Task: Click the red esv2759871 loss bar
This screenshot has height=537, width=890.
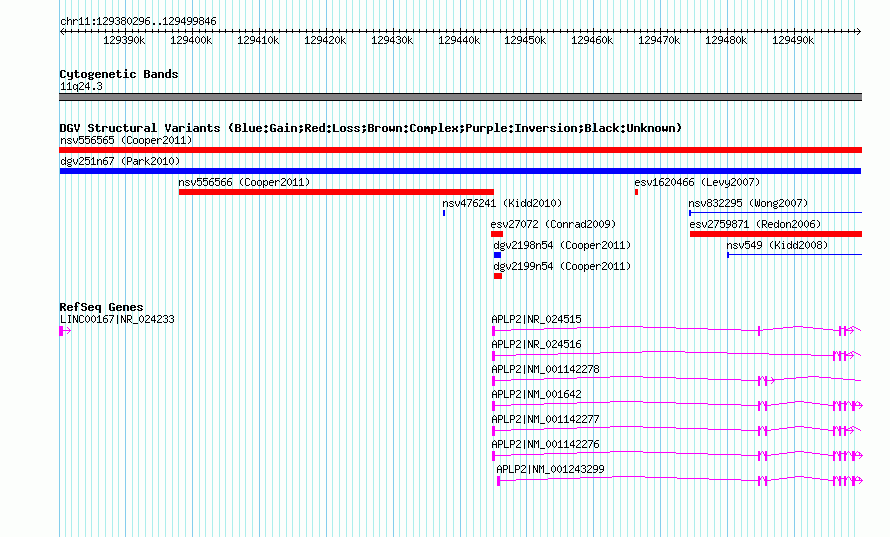Action: 776,234
